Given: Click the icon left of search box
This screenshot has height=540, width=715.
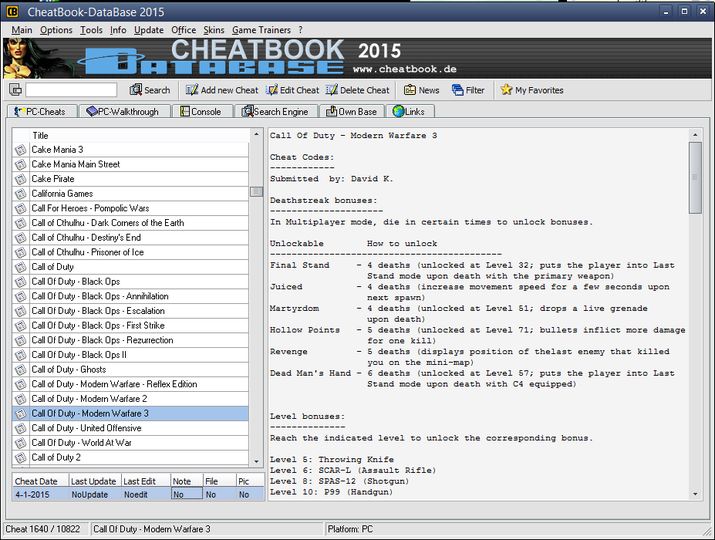Looking at the screenshot, I should coord(16,90).
